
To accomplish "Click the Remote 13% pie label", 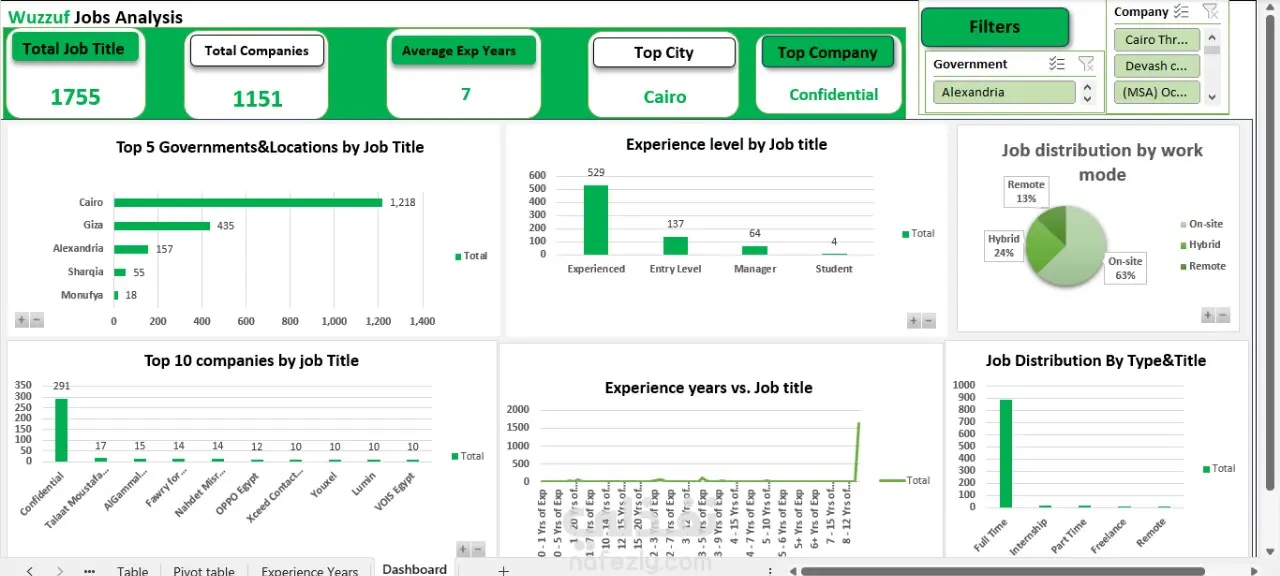I will (1026, 191).
